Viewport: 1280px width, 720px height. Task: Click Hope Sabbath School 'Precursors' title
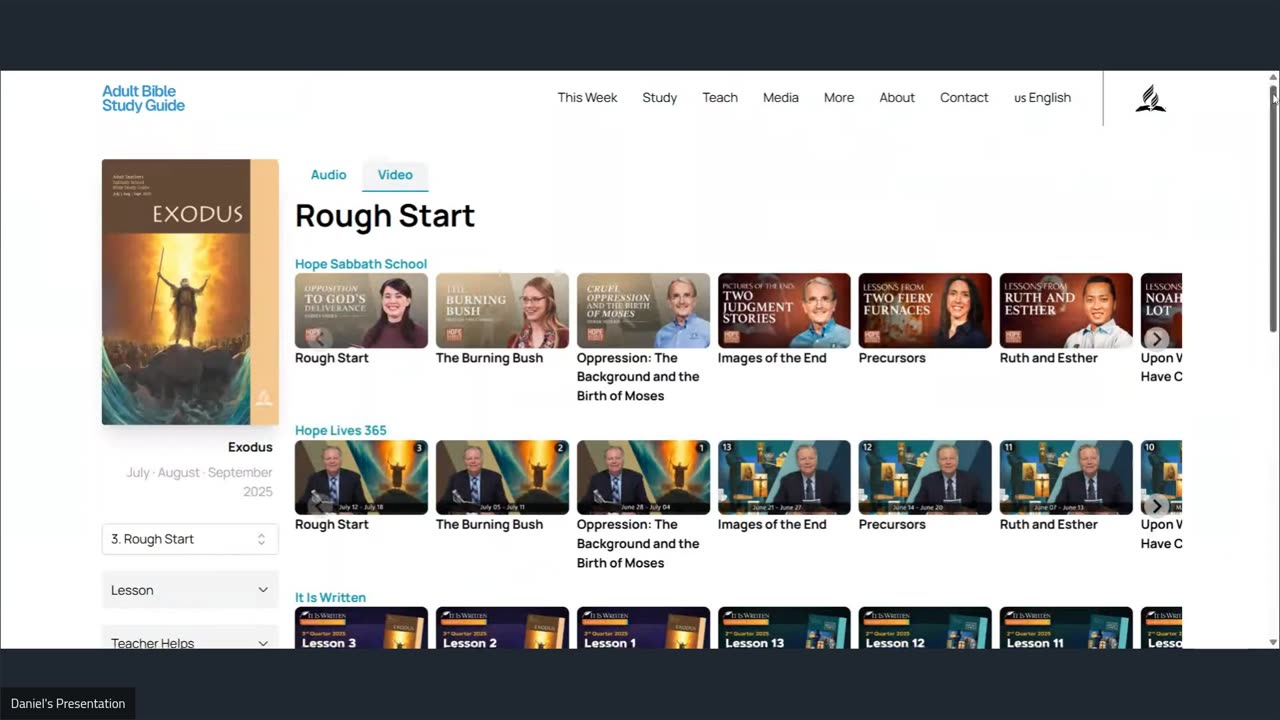(892, 358)
